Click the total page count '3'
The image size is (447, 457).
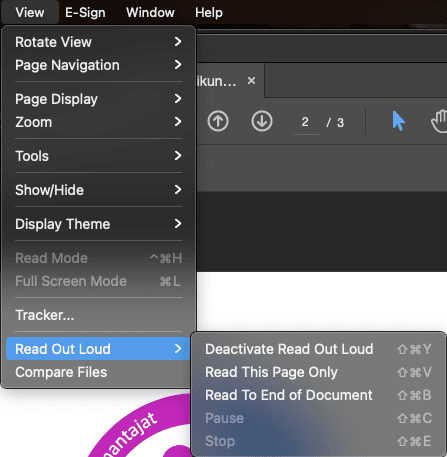click(x=340, y=123)
